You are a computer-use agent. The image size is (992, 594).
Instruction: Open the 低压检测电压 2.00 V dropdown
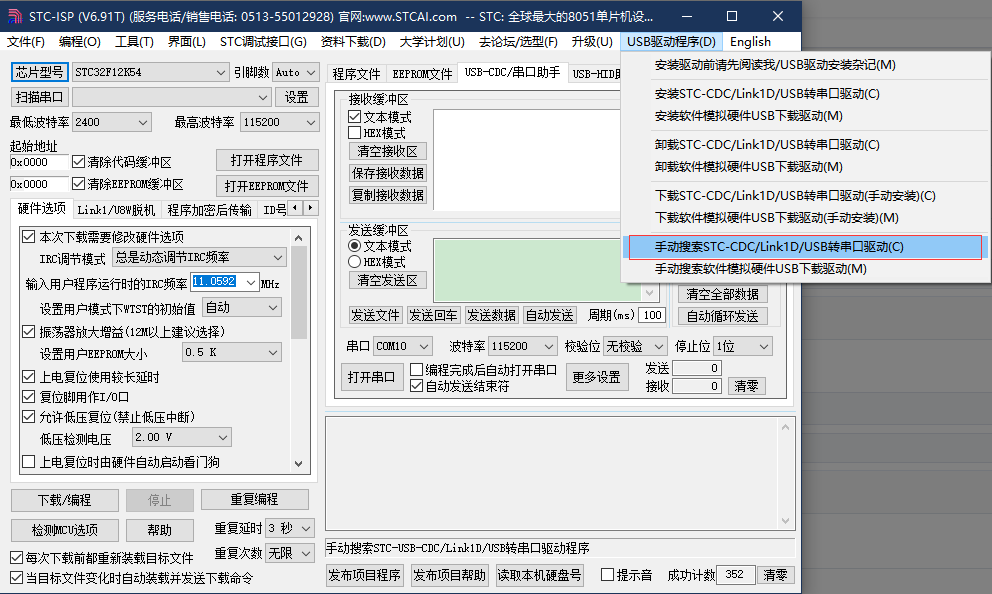point(182,437)
